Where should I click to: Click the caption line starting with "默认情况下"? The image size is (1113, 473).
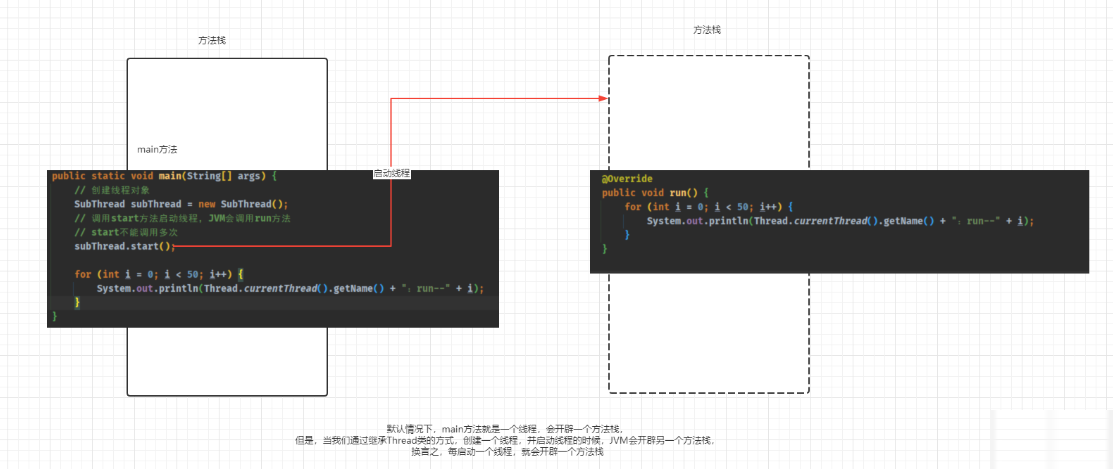(505, 428)
